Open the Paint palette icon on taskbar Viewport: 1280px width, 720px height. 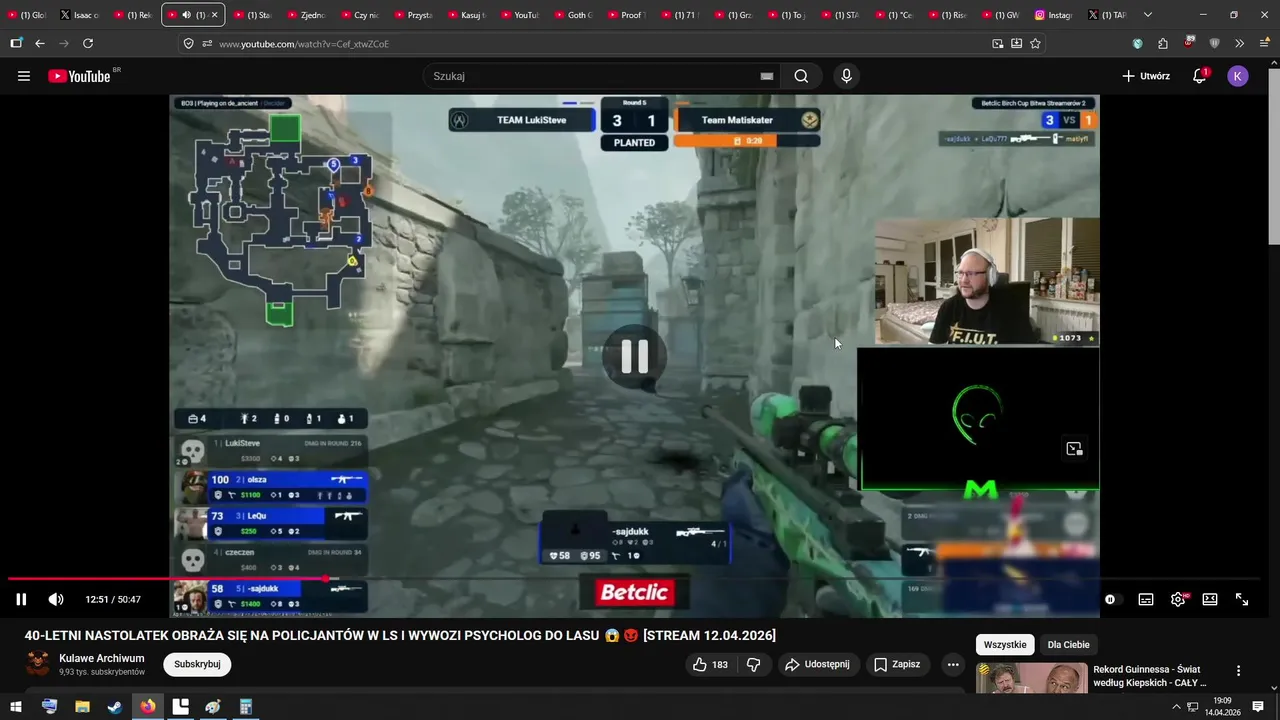coord(213,707)
